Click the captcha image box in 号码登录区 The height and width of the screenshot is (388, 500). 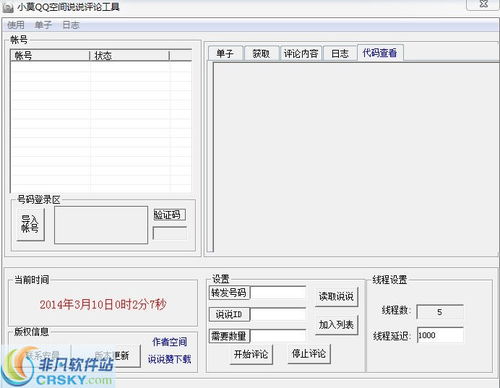pos(101,225)
